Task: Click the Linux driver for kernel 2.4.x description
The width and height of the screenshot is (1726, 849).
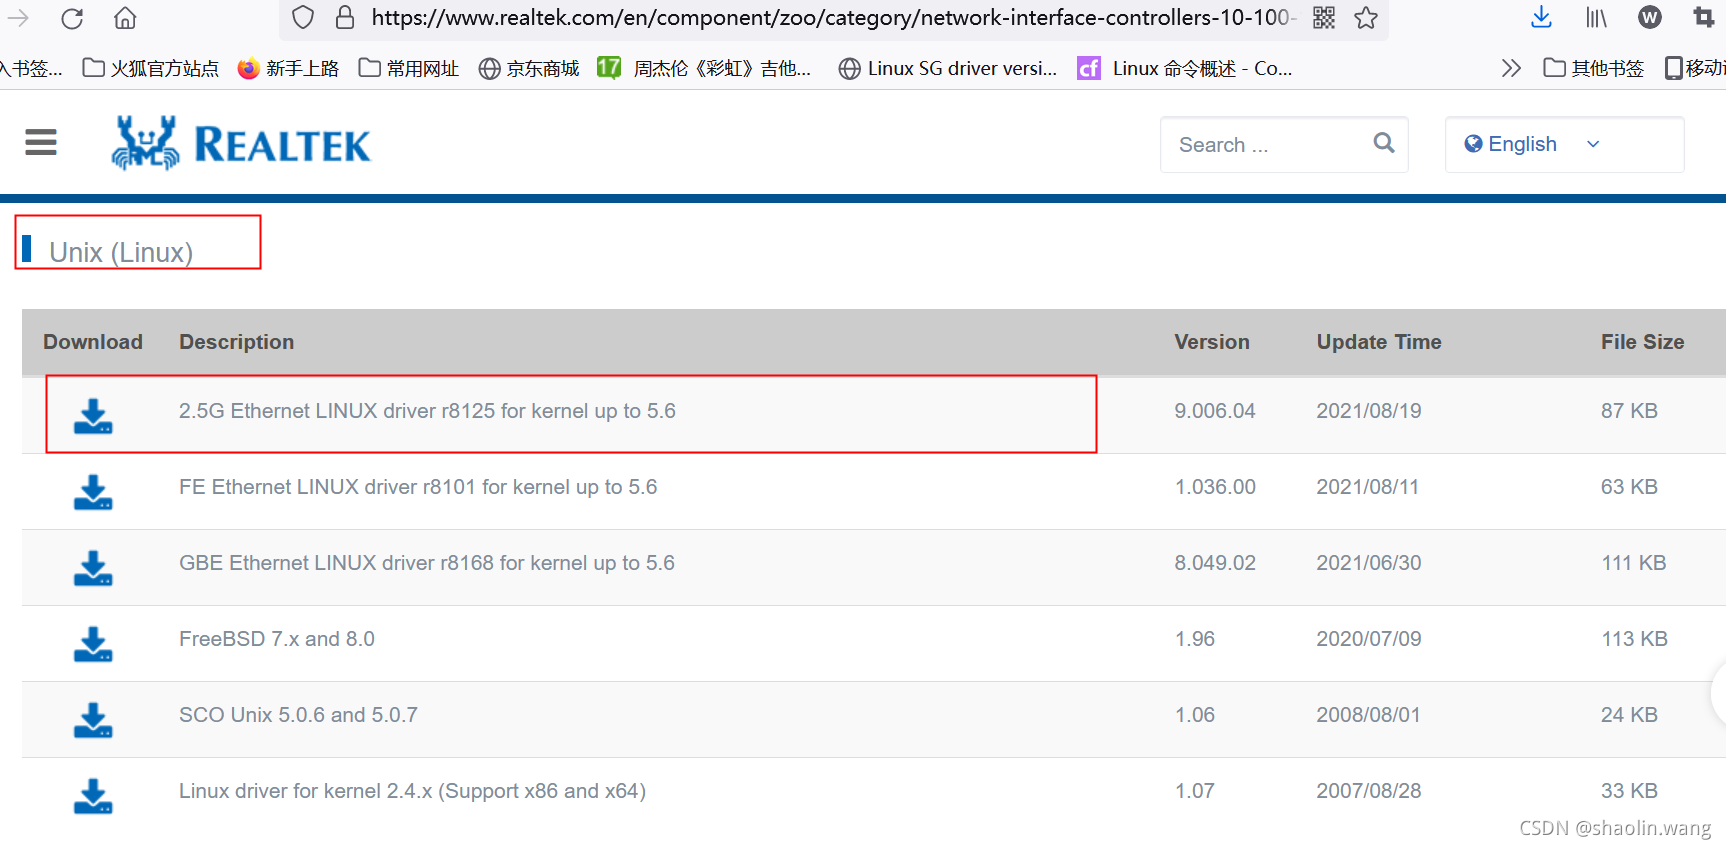Action: click(412, 791)
